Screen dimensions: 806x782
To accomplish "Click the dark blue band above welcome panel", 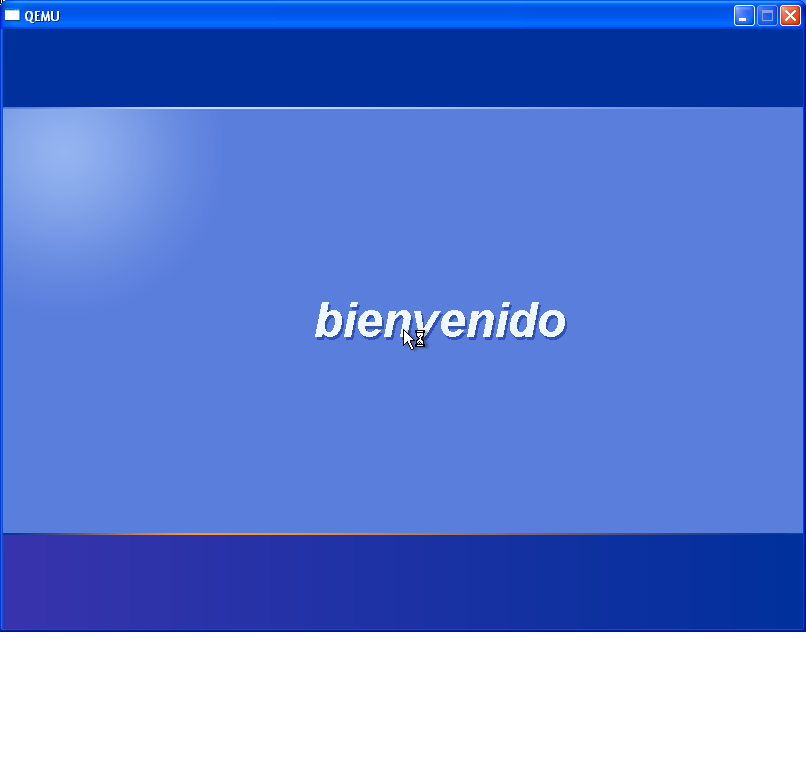I will [x=400, y=67].
